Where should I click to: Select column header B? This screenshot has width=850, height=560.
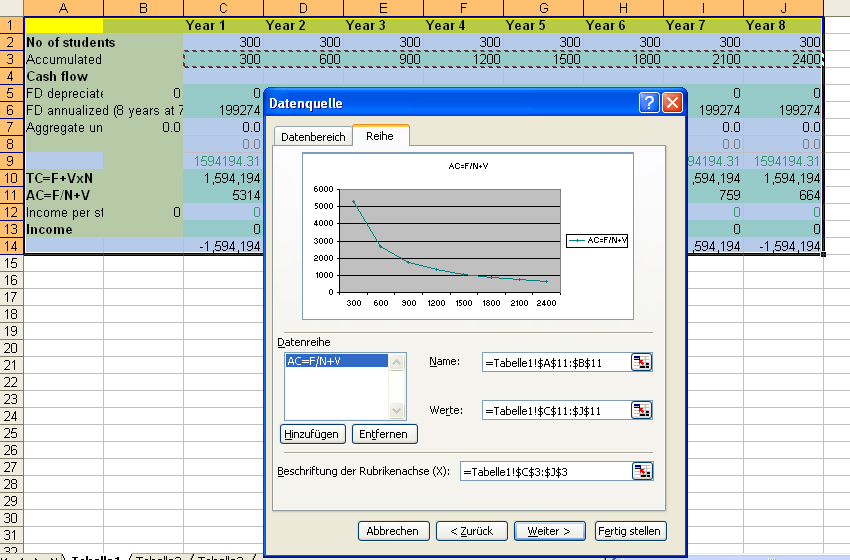(143, 8)
